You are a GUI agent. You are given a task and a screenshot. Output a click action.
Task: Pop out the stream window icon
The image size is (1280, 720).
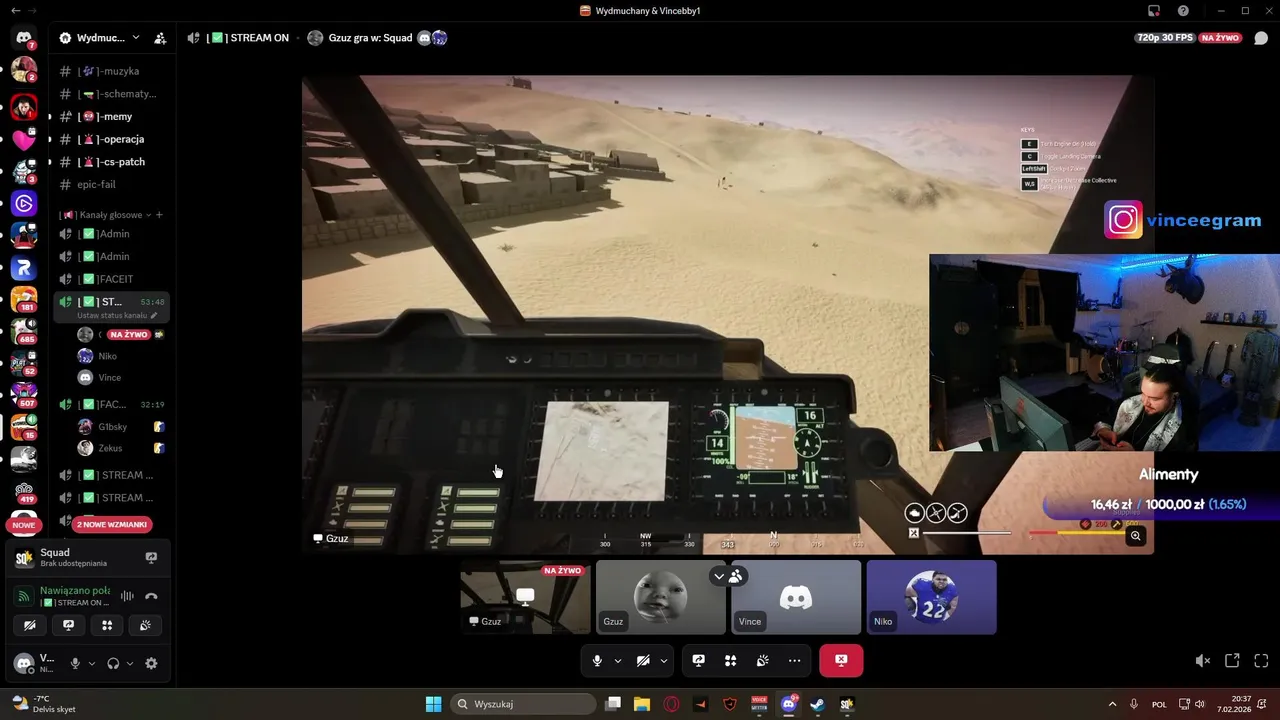[1232, 660]
